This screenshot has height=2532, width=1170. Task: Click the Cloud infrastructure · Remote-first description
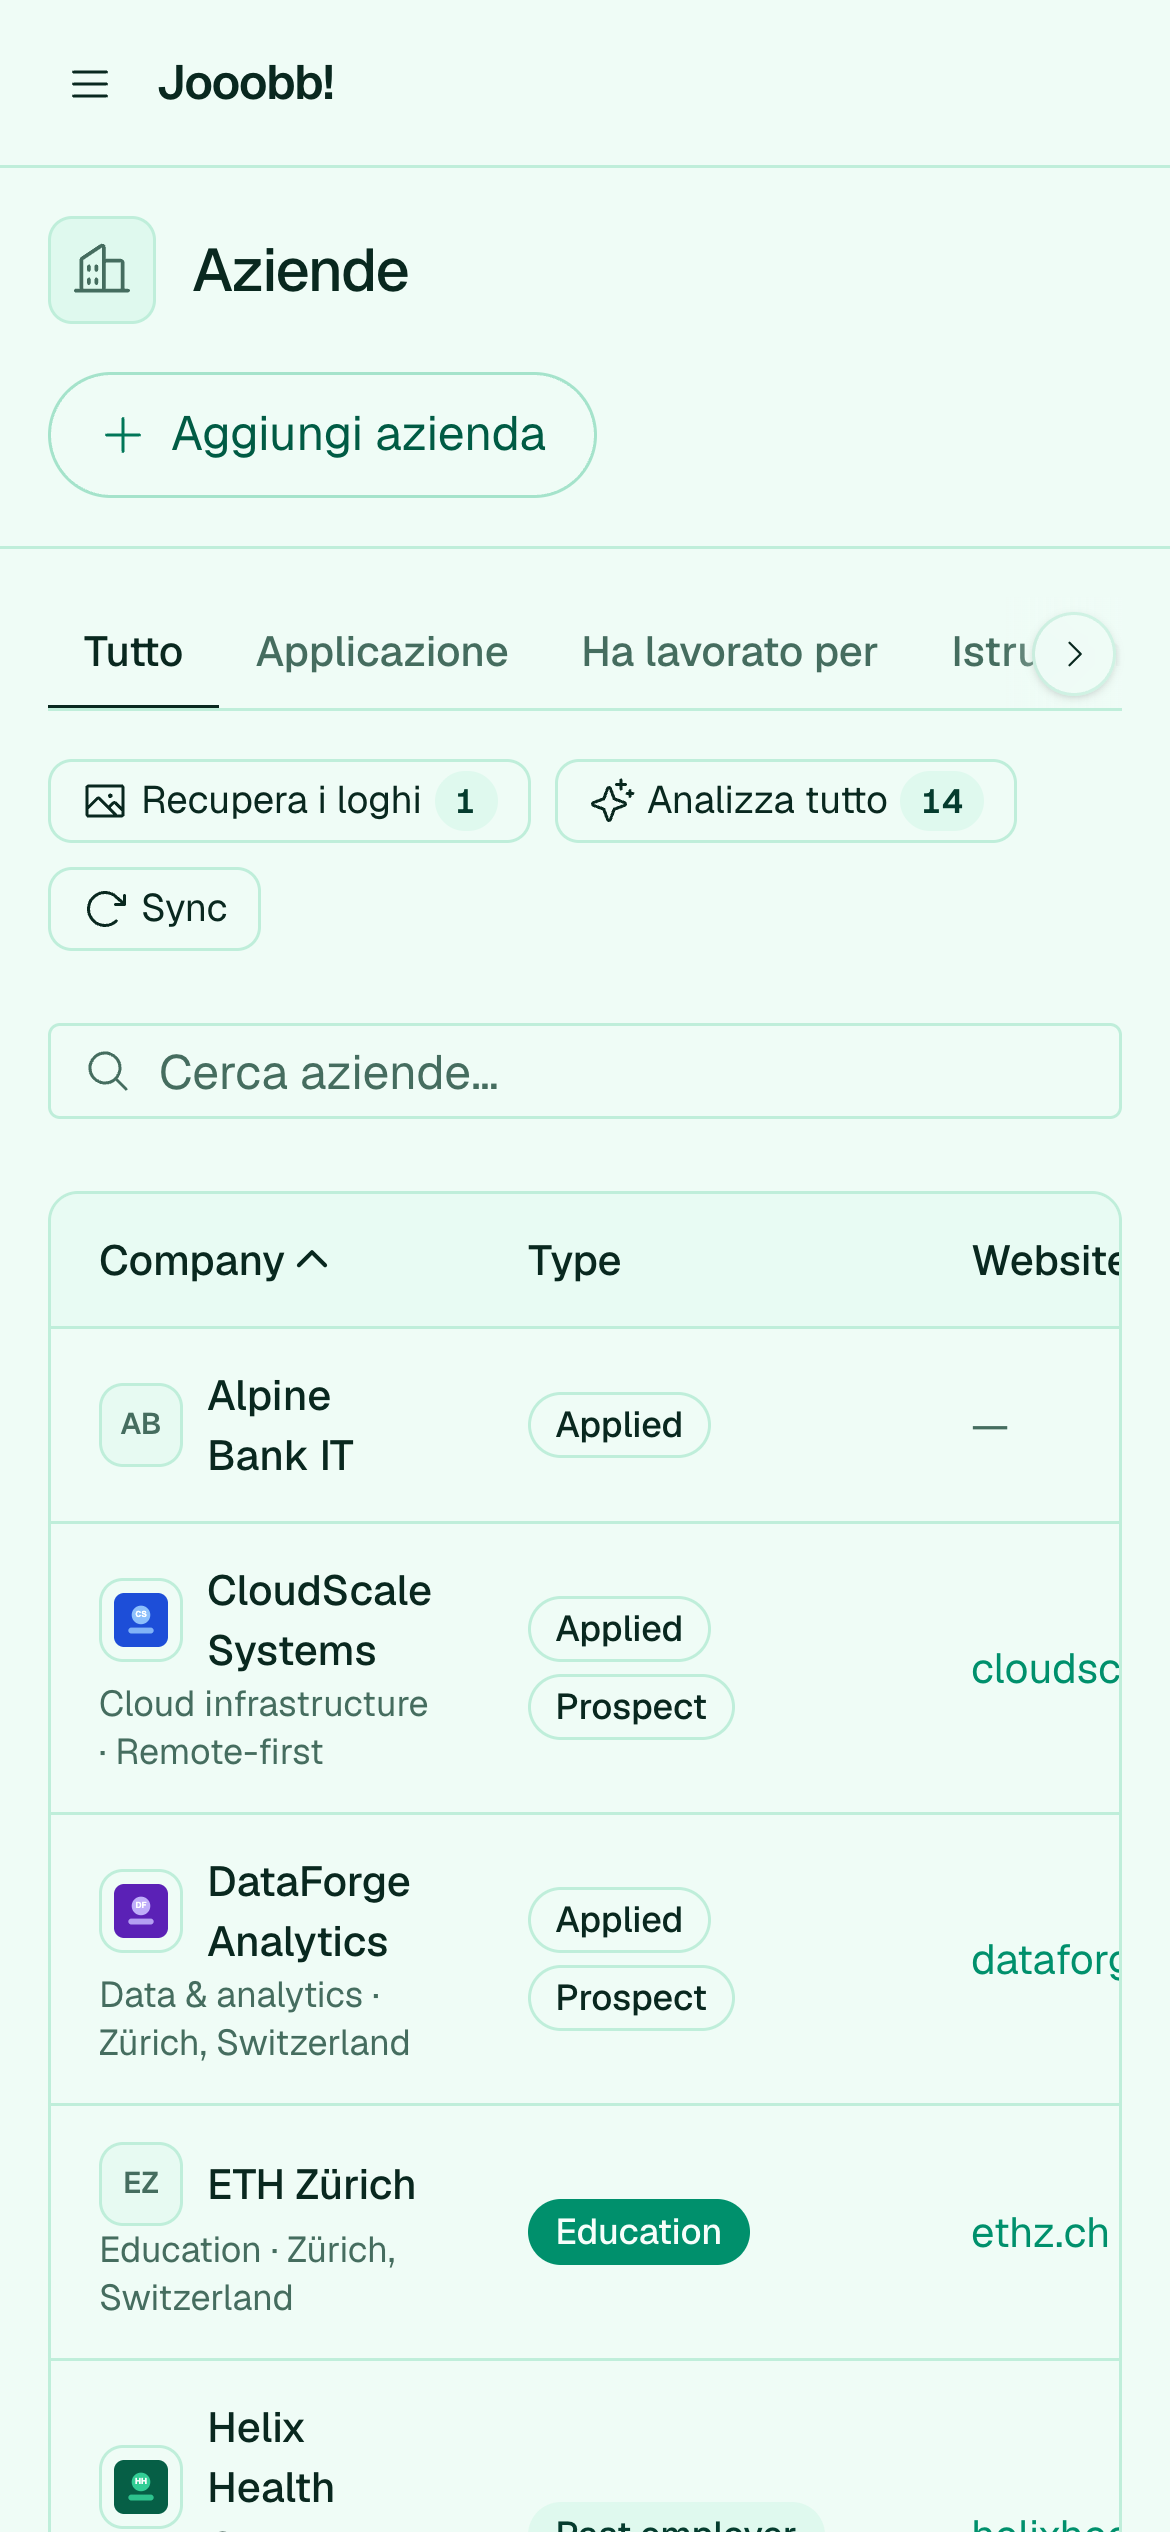point(264,1728)
